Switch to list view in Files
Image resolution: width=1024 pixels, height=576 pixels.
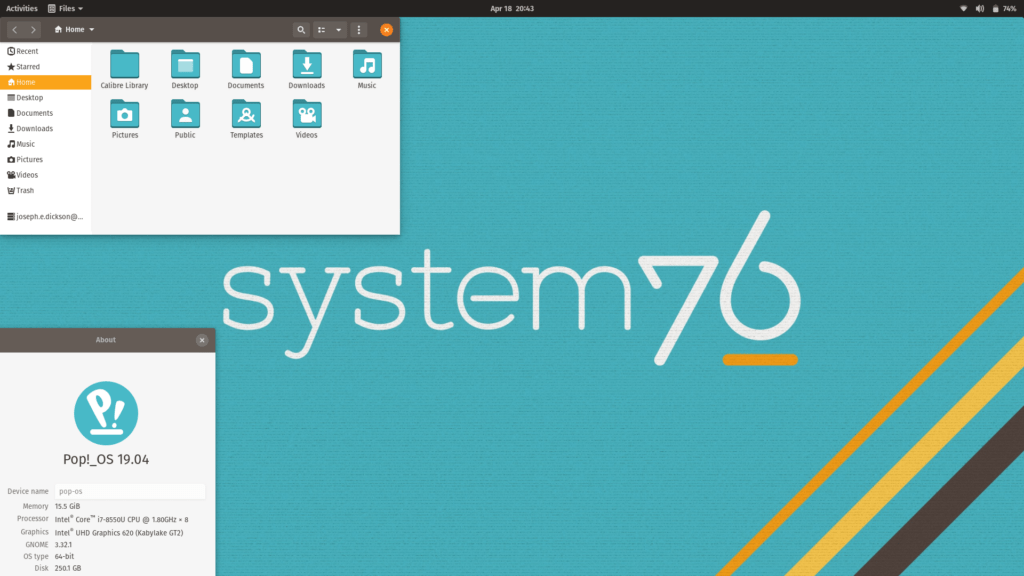point(320,29)
